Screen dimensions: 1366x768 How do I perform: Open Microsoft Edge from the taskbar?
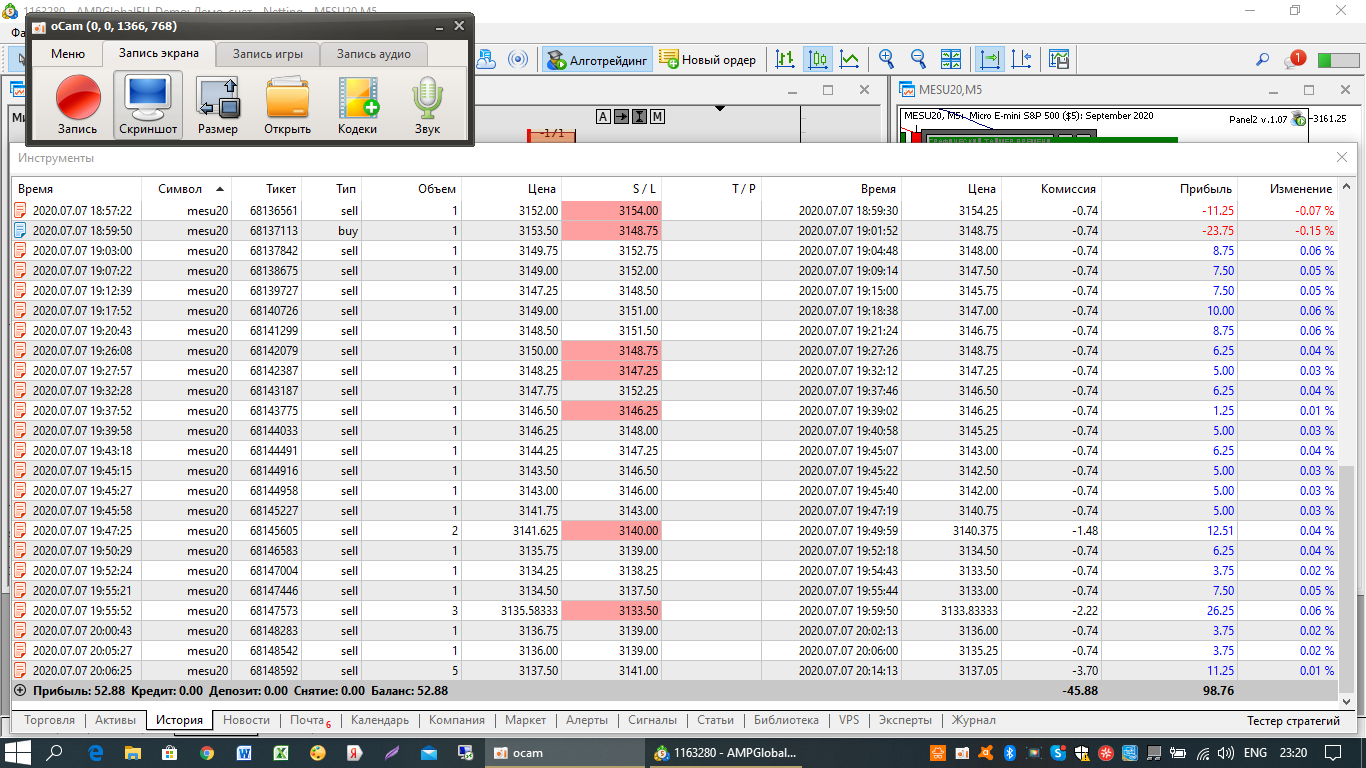97,752
